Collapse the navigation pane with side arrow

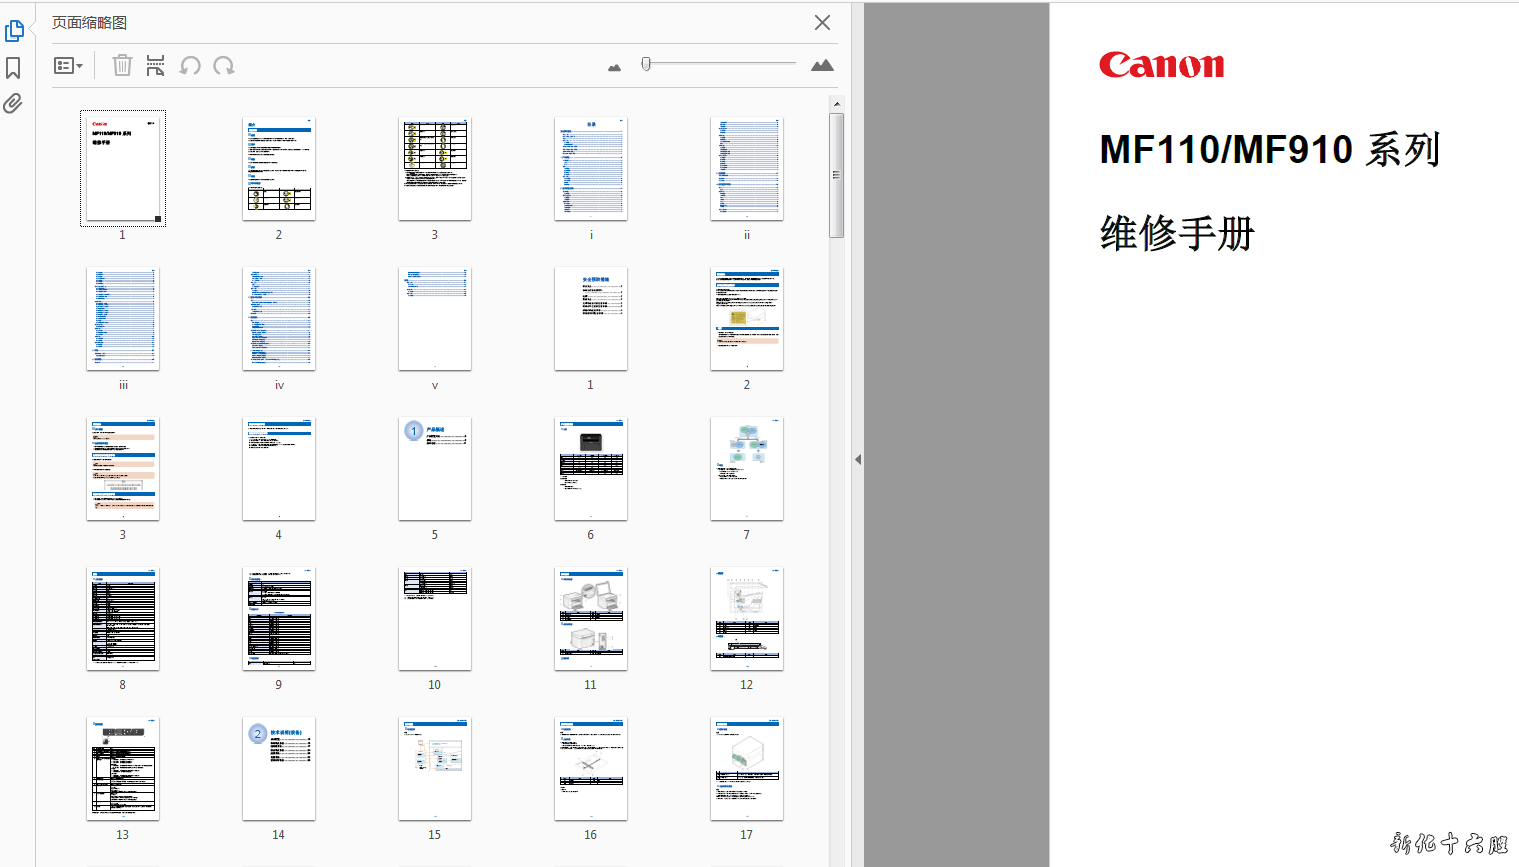(857, 460)
